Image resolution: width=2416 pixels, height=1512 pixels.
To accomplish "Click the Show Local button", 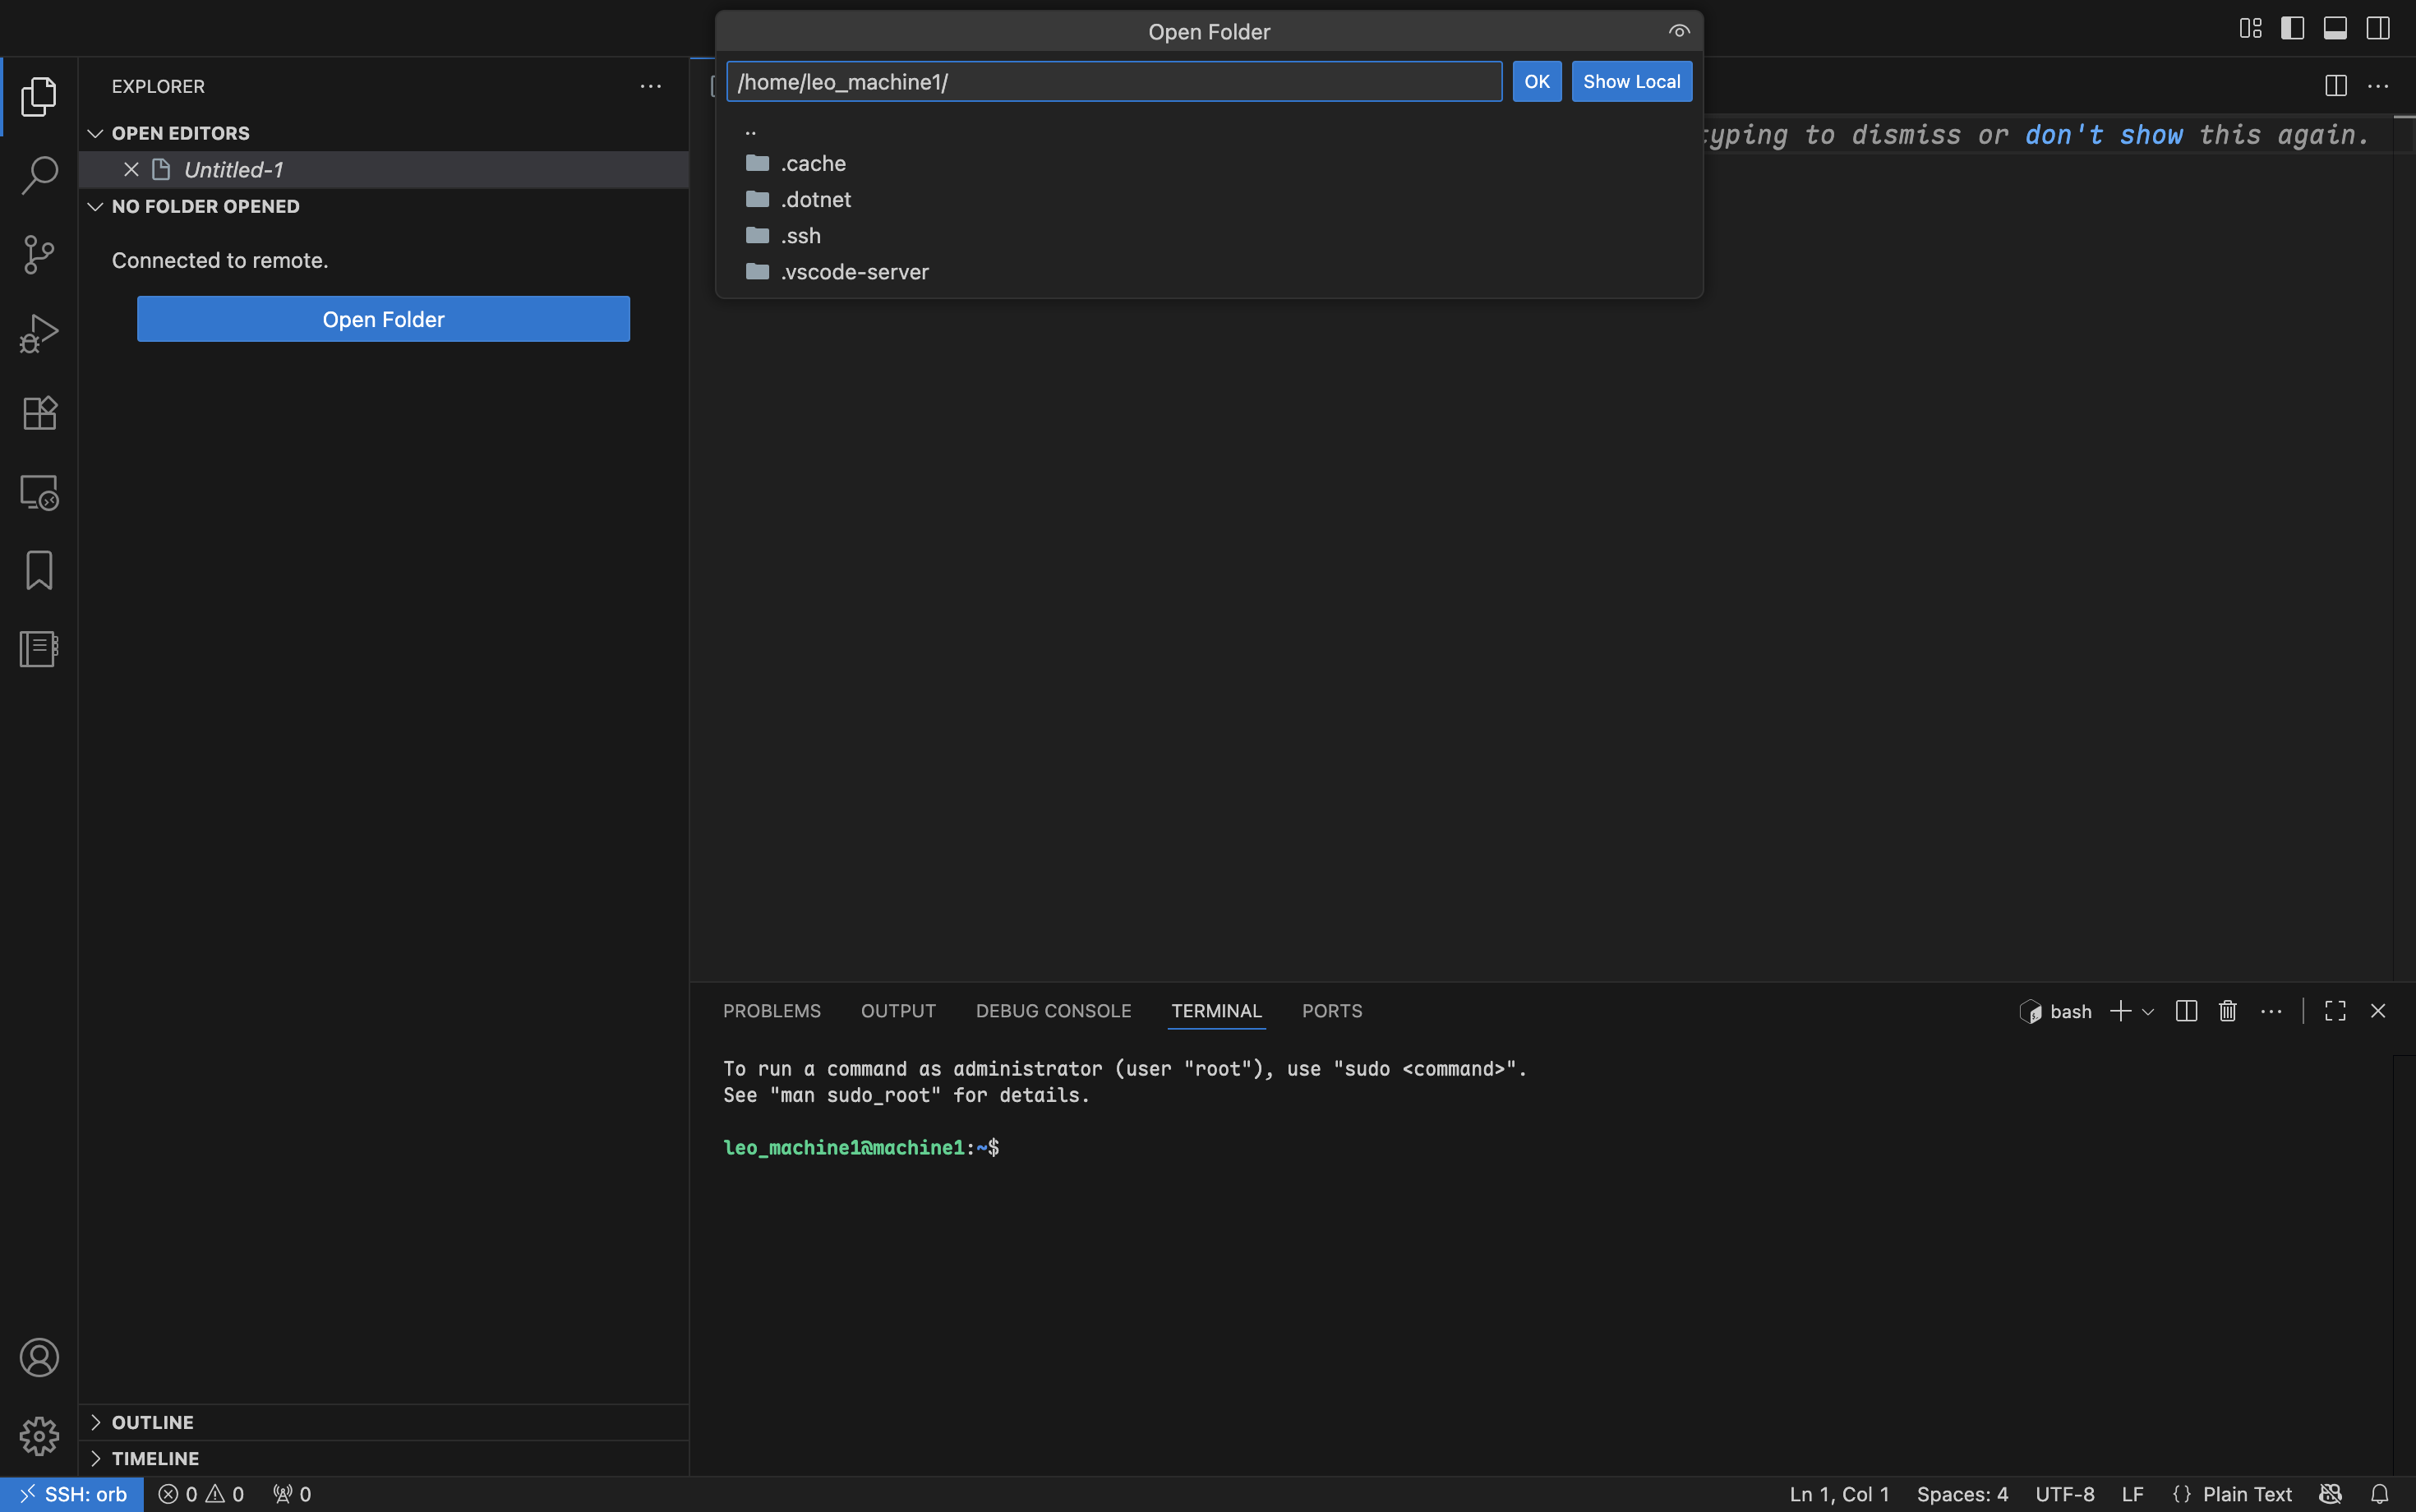I will 1631,82.
